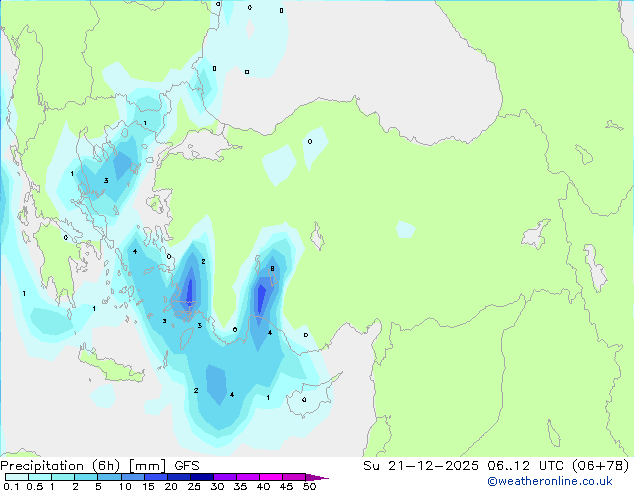The width and height of the screenshot is (634, 490).
Task: Click the '25' legend tick label
Action: coord(194,486)
